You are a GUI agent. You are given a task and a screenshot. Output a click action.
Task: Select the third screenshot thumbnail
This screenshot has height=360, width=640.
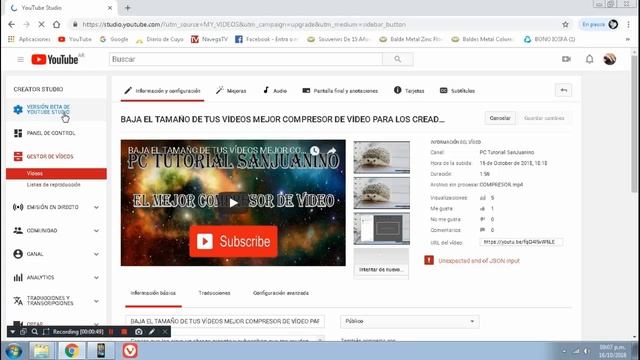(382, 228)
